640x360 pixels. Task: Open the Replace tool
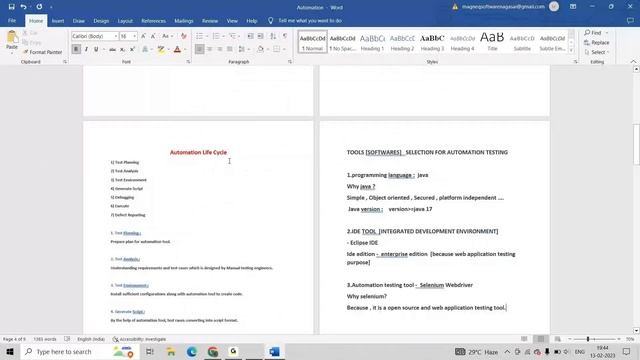tap(596, 42)
